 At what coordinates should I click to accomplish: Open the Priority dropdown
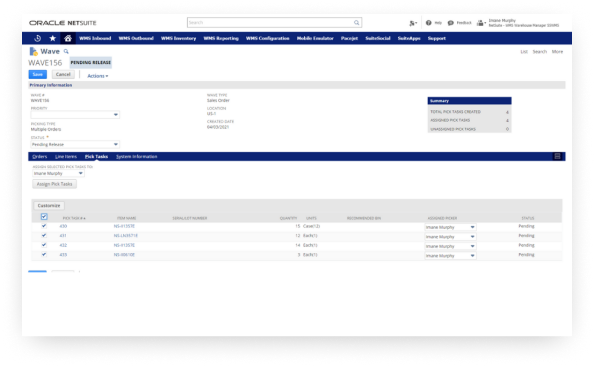(75, 114)
